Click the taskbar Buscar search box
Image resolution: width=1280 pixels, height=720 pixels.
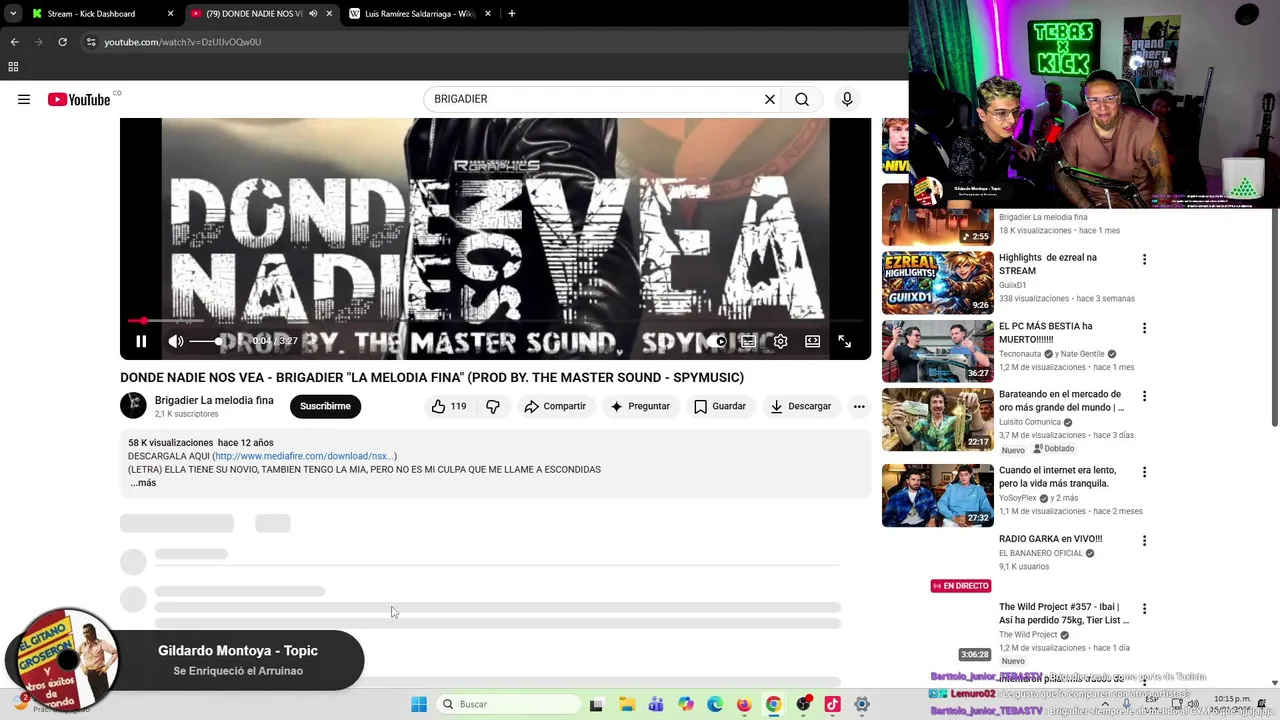508,704
